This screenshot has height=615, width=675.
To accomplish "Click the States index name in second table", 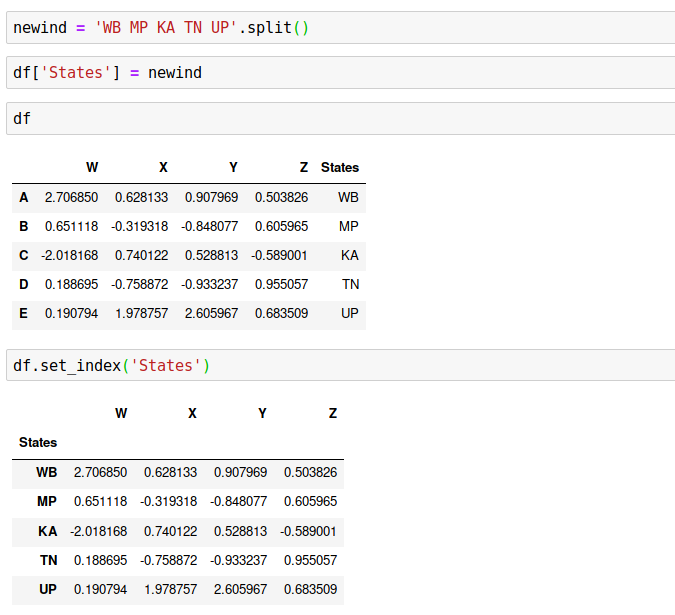I will 38,442.
